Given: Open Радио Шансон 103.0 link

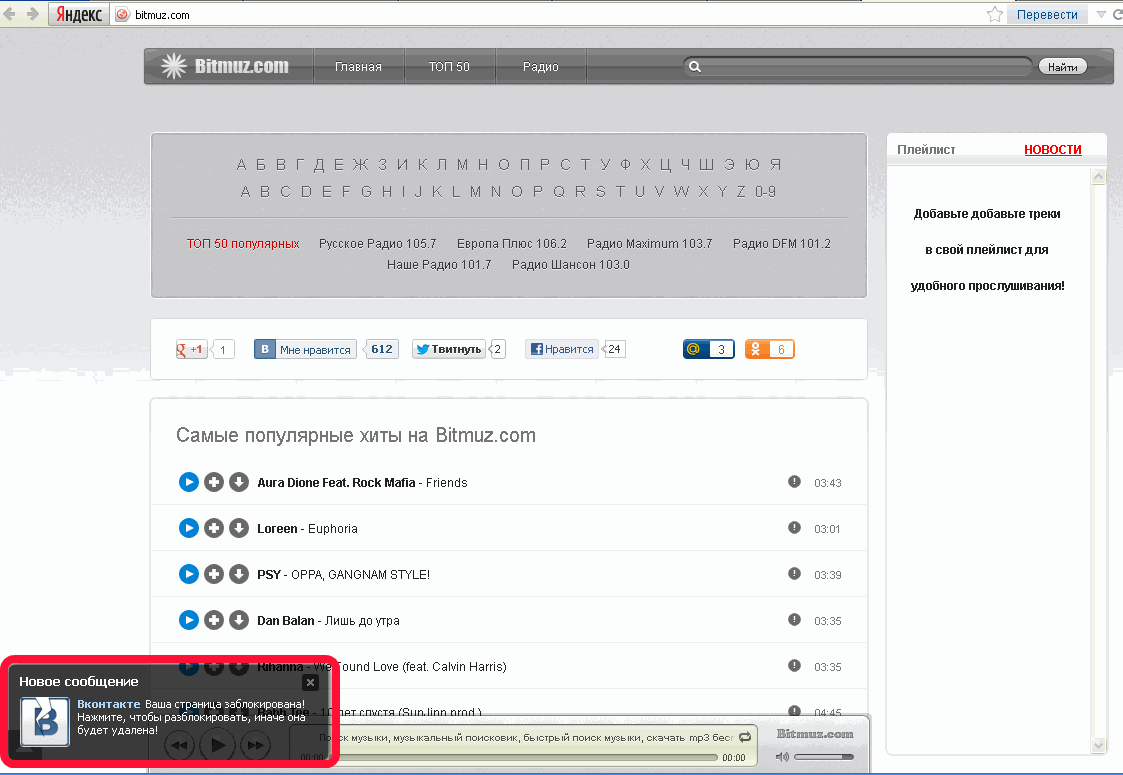Looking at the screenshot, I should click(x=571, y=264).
